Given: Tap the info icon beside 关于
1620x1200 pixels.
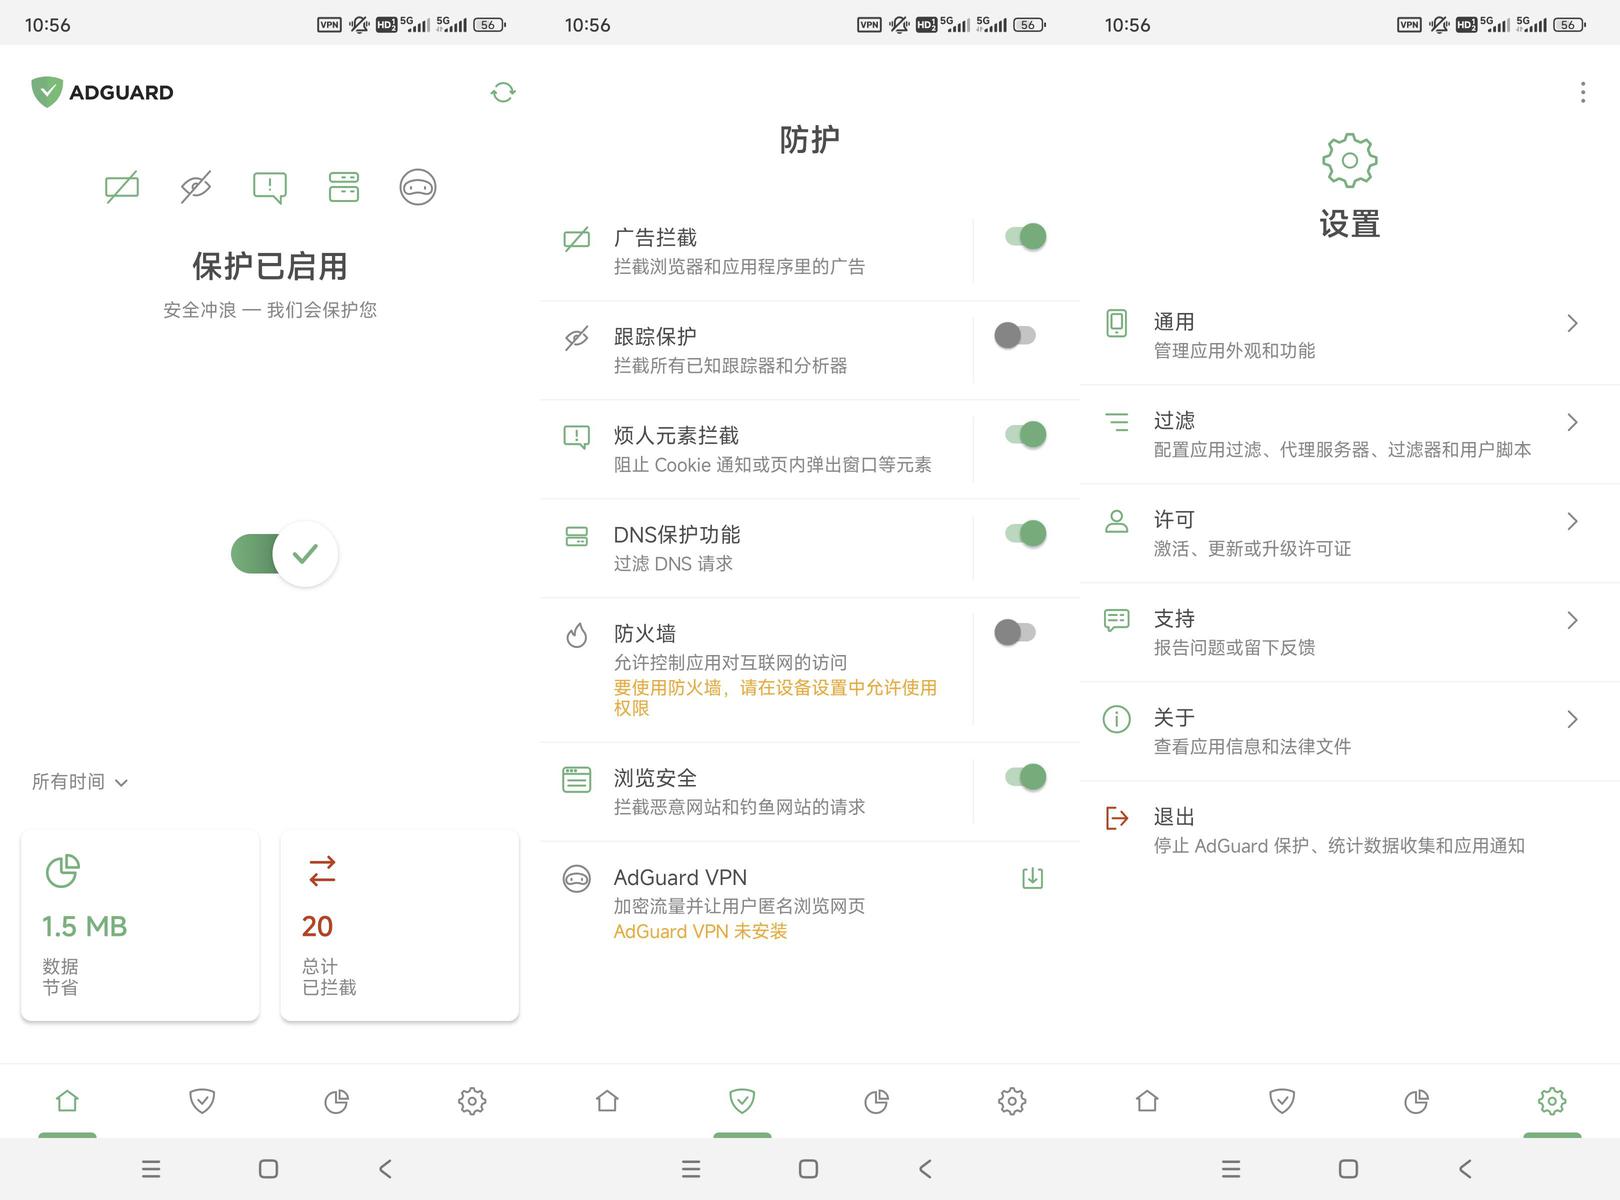Looking at the screenshot, I should [x=1117, y=719].
